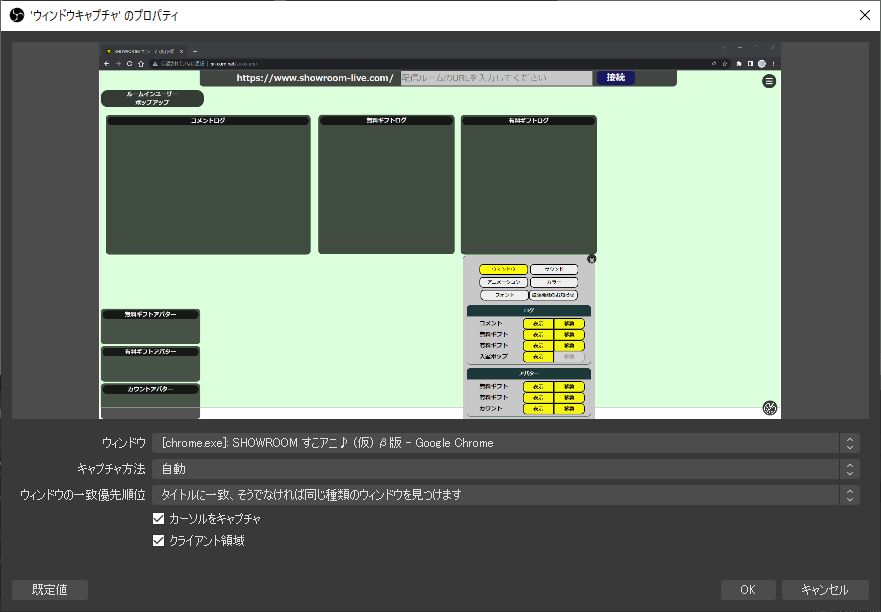881x612 pixels.
Task: Click Chrome's profile avatar icon
Action: 762,64
